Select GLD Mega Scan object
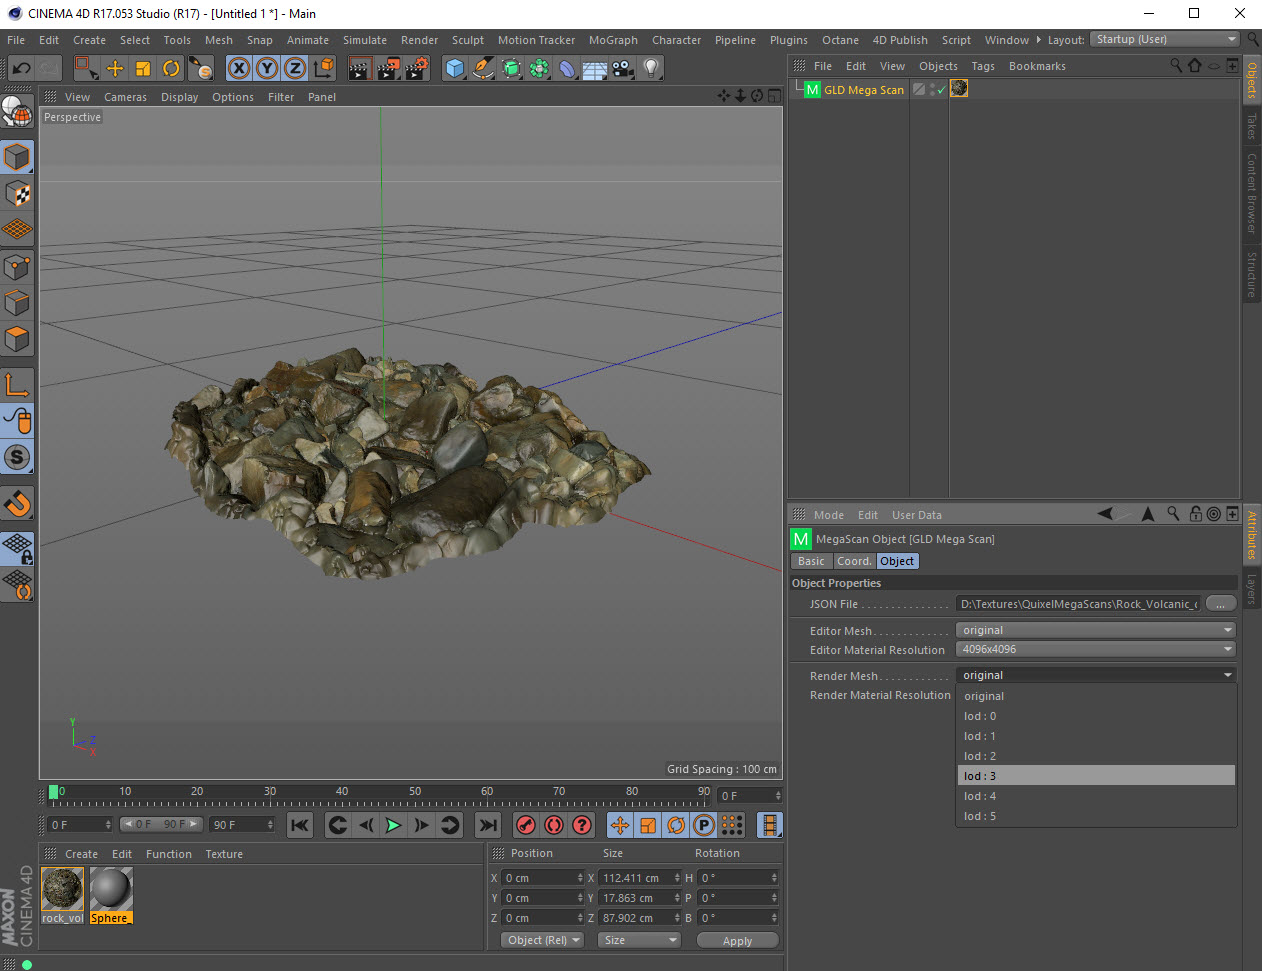1262x971 pixels. pos(864,90)
